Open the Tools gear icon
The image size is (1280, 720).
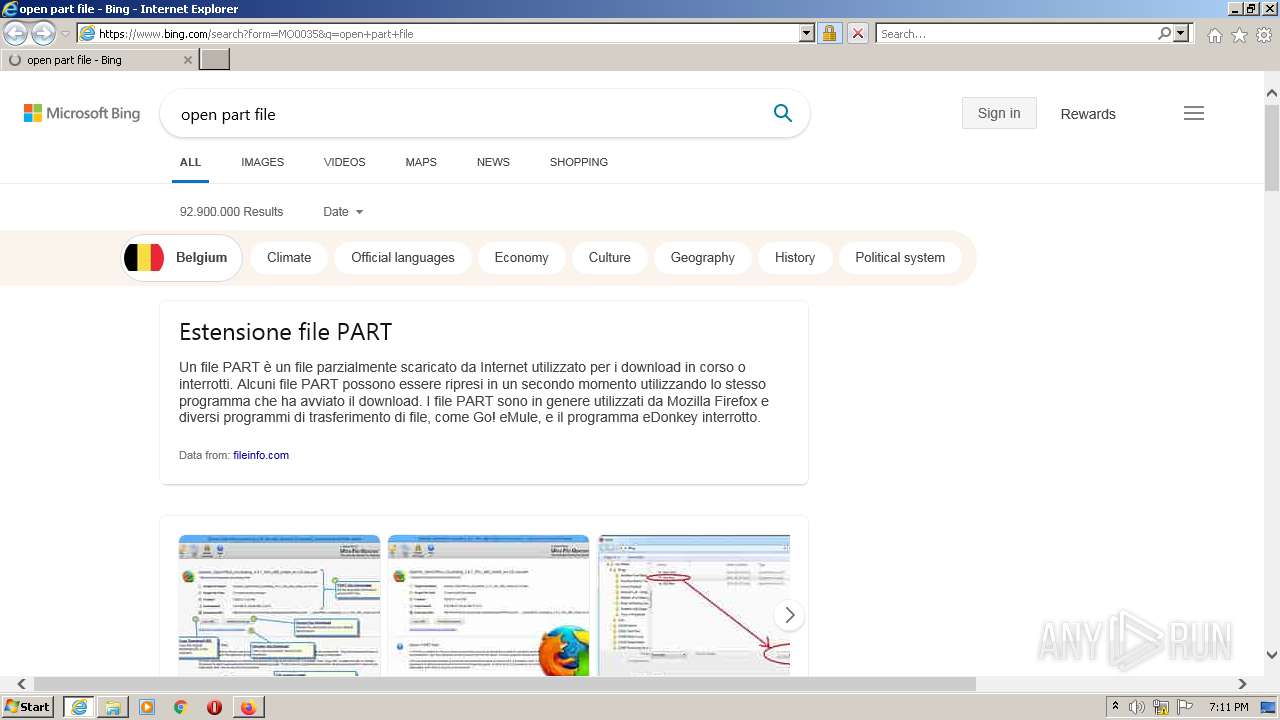click(x=1264, y=34)
